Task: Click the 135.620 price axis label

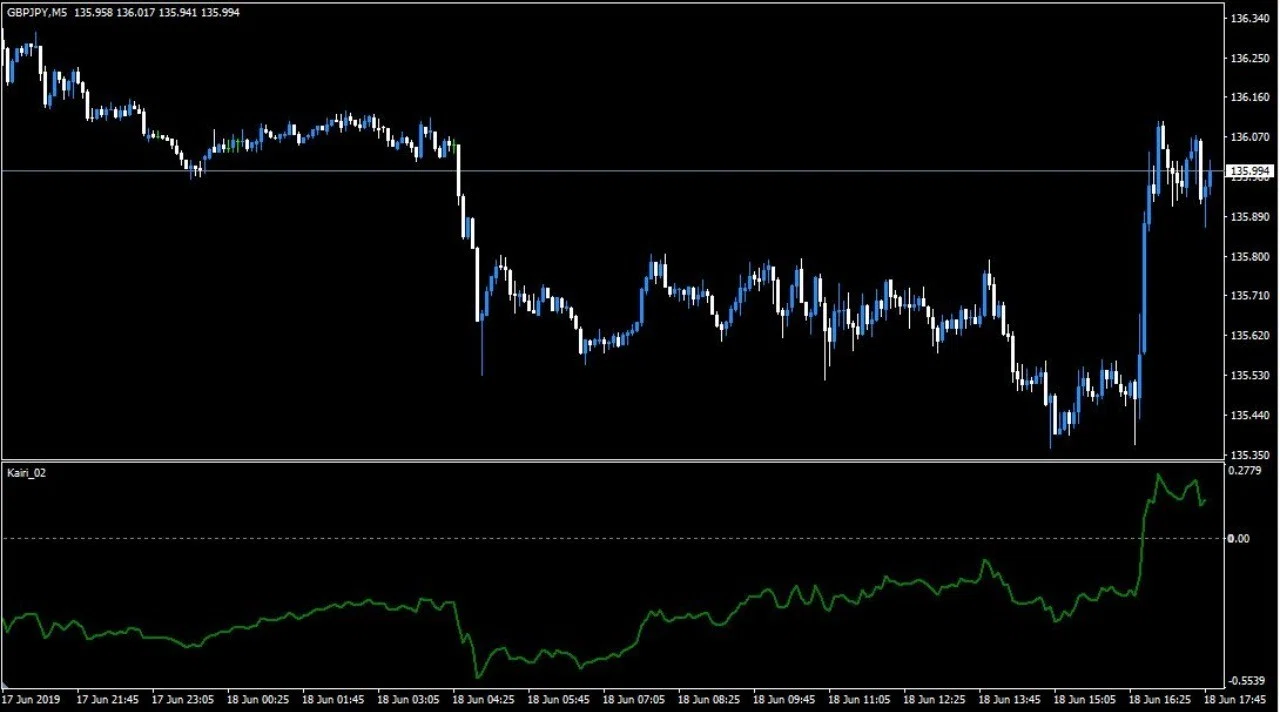Action: (1249, 335)
